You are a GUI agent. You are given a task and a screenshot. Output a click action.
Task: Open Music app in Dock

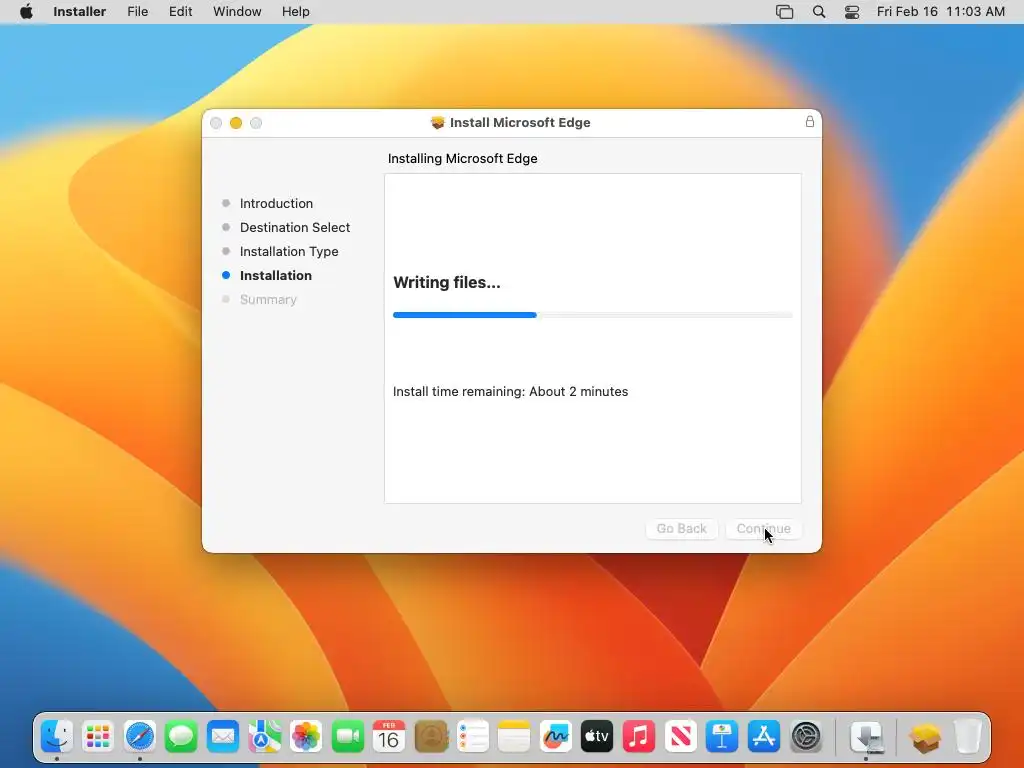(x=639, y=737)
